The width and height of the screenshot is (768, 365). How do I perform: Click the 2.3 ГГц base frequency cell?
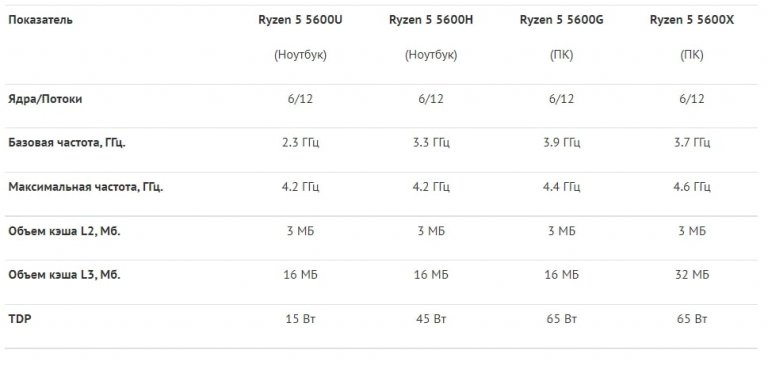[301, 143]
